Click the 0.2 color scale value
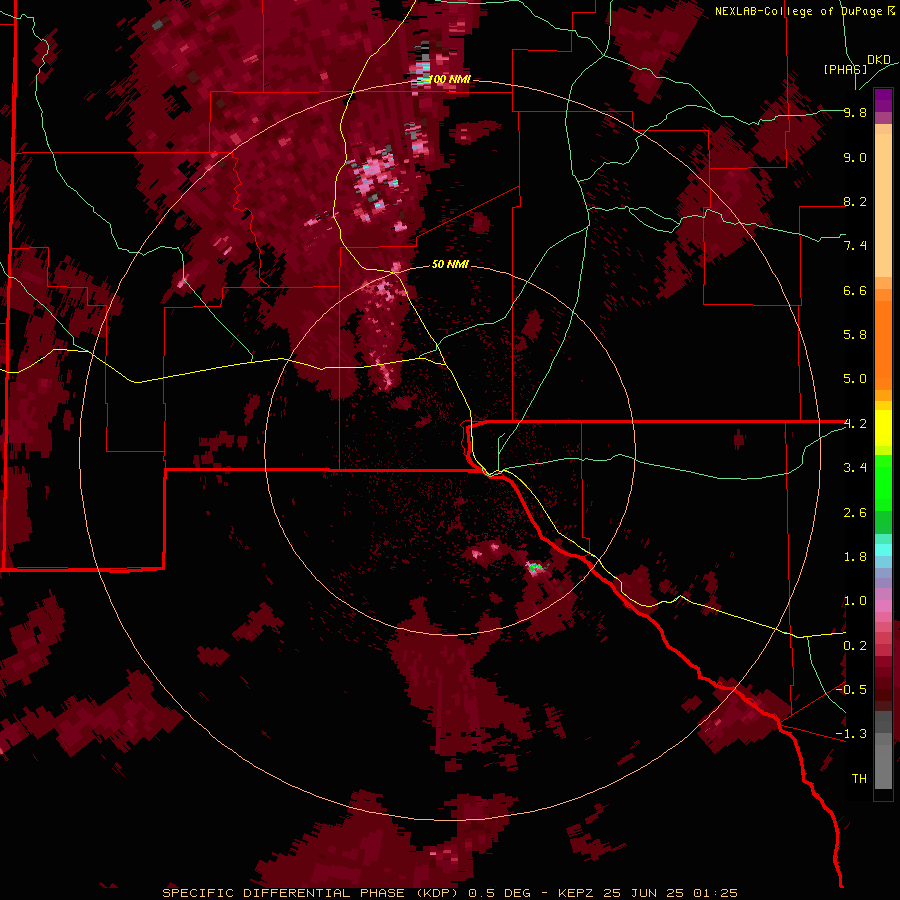 (x=855, y=646)
